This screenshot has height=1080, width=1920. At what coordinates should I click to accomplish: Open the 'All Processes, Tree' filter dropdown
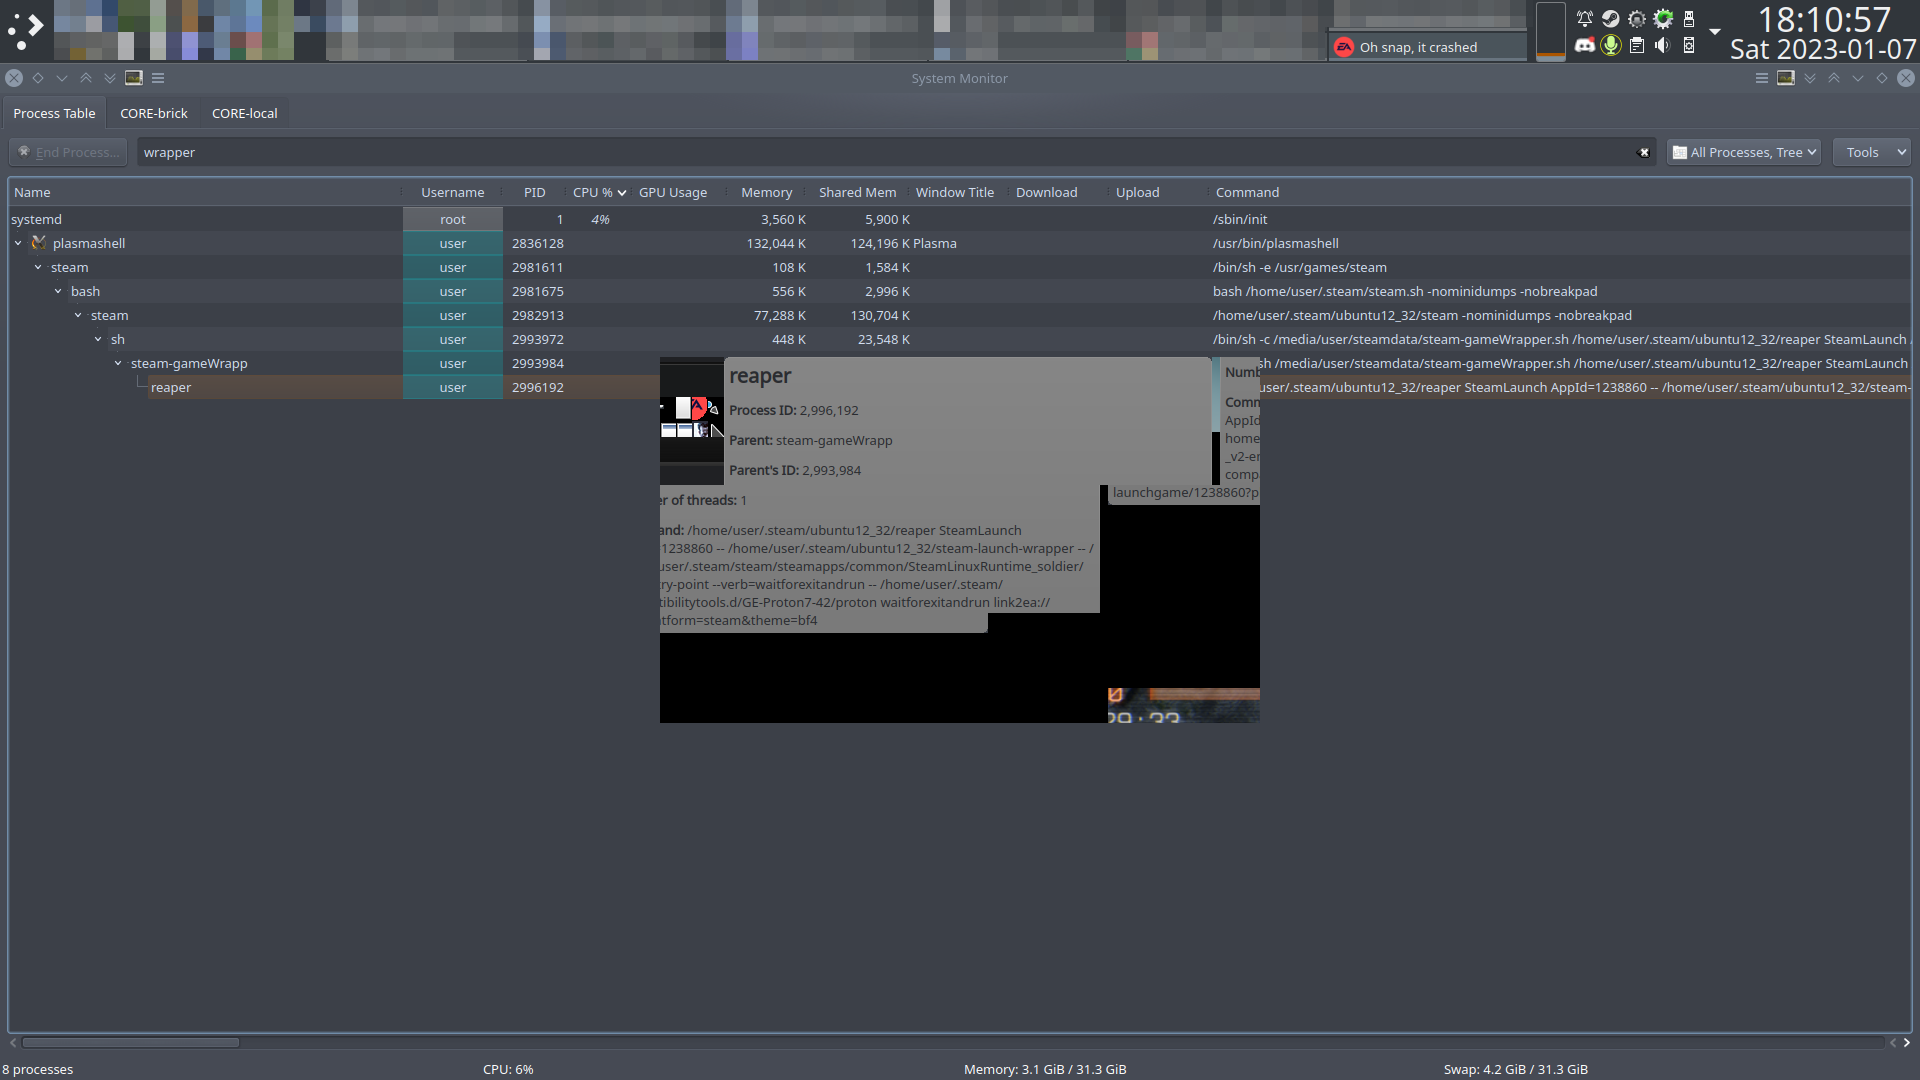(x=1744, y=152)
